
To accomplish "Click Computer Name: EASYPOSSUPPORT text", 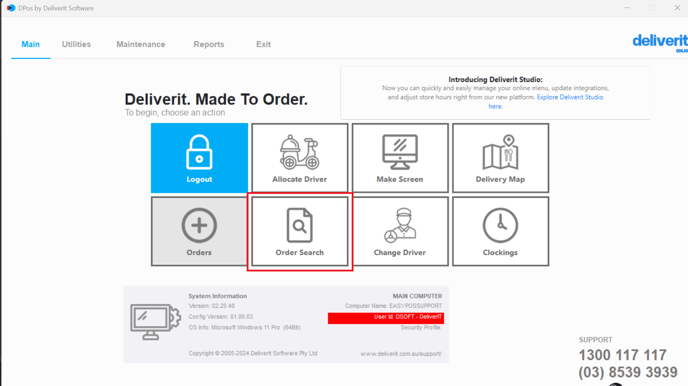I will coord(393,306).
